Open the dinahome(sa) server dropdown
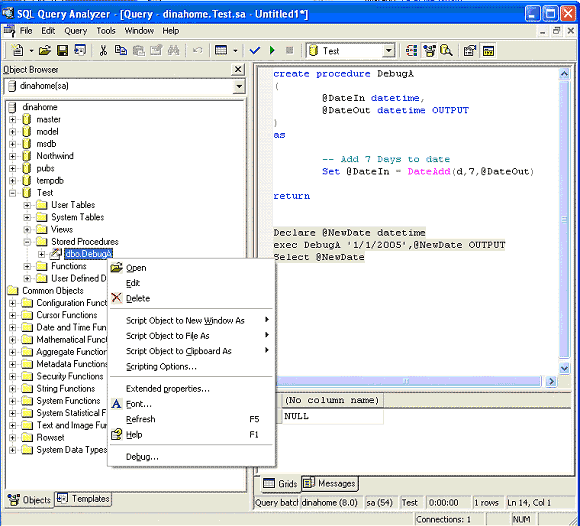580x526 pixels. click(239, 87)
